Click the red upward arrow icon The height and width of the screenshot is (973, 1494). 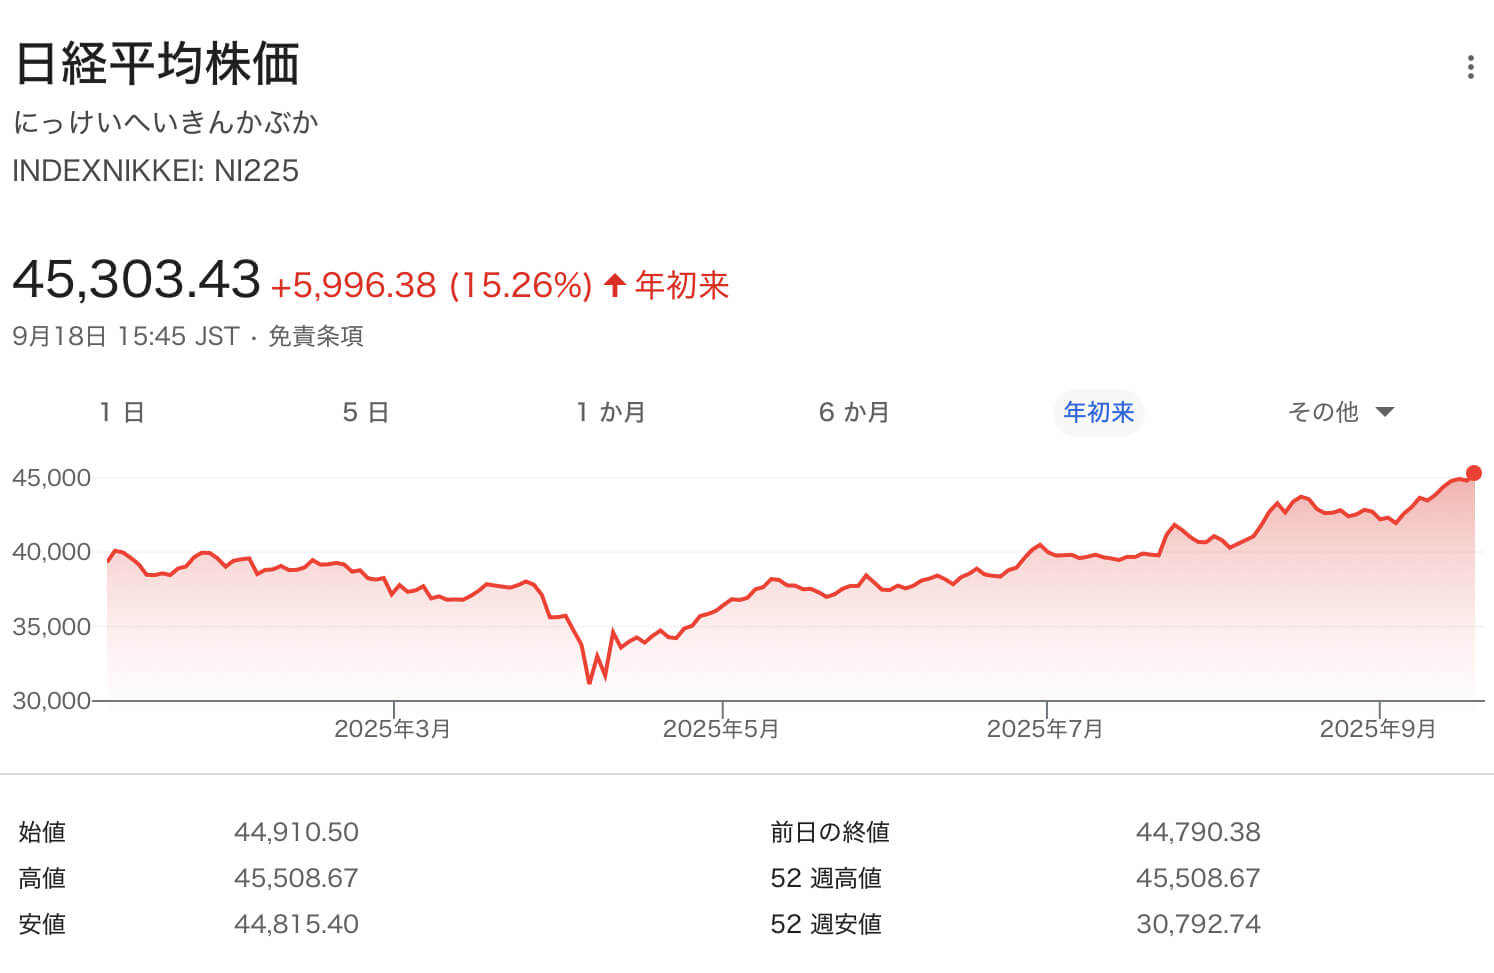(615, 286)
